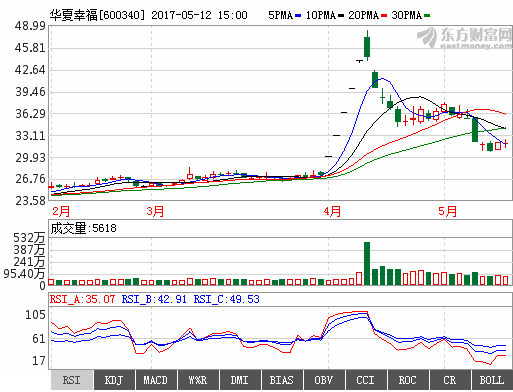The height and width of the screenshot is (392, 513).
Task: Click the red 20PMA legend swatch
Action: coord(384,15)
